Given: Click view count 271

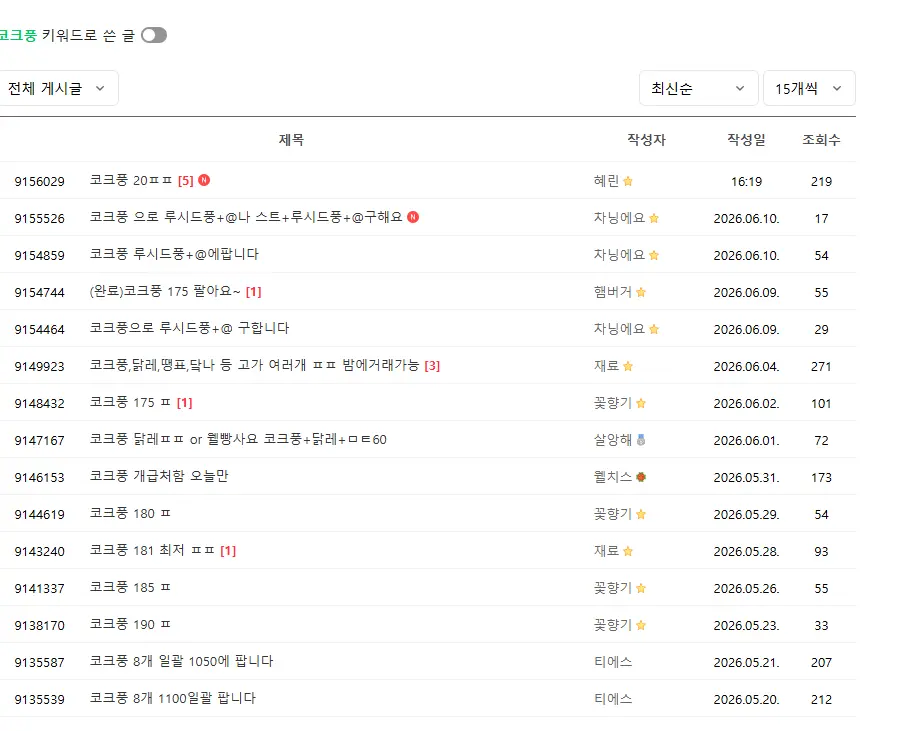Looking at the screenshot, I should pos(821,366).
